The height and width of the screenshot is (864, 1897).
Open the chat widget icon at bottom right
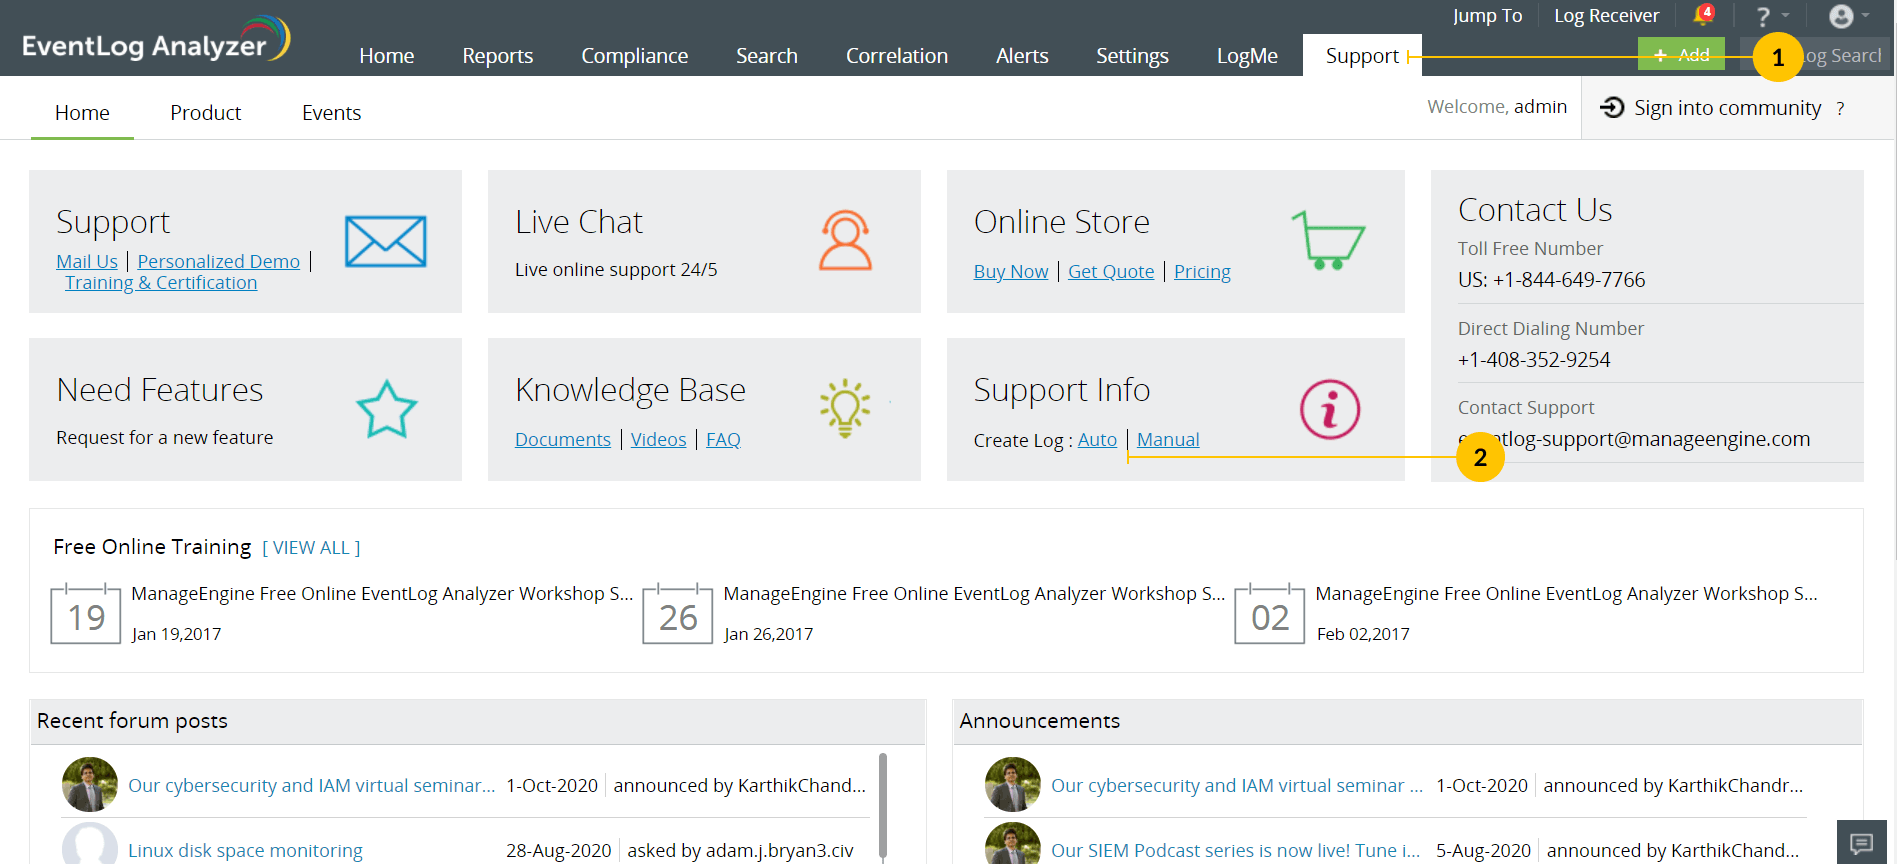(x=1861, y=842)
